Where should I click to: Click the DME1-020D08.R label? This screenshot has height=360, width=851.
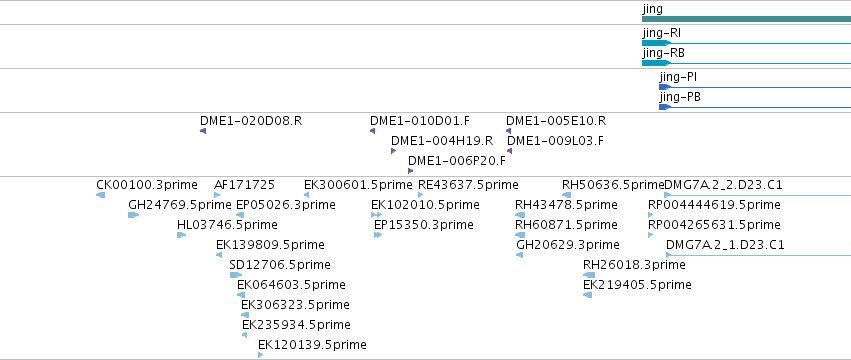click(251, 121)
